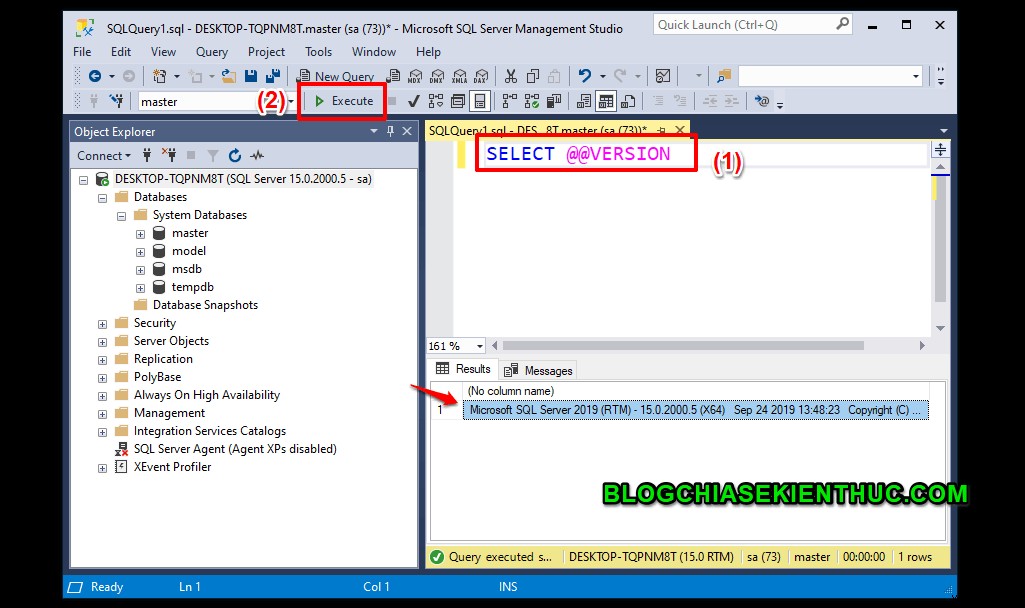Viewport: 1025px width, 608px height.
Task: Toggle Results to Grid output mode
Action: tap(605, 100)
